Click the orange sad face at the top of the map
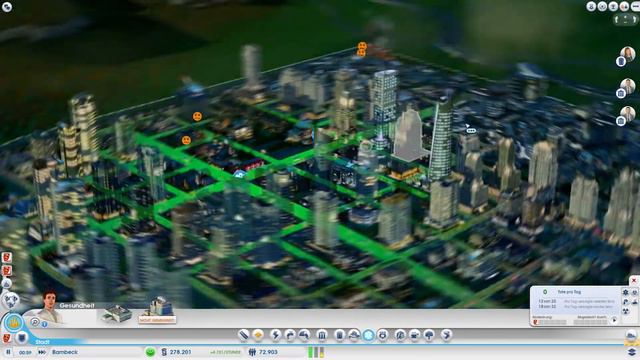640x360 pixels. pyautogui.click(x=362, y=46)
